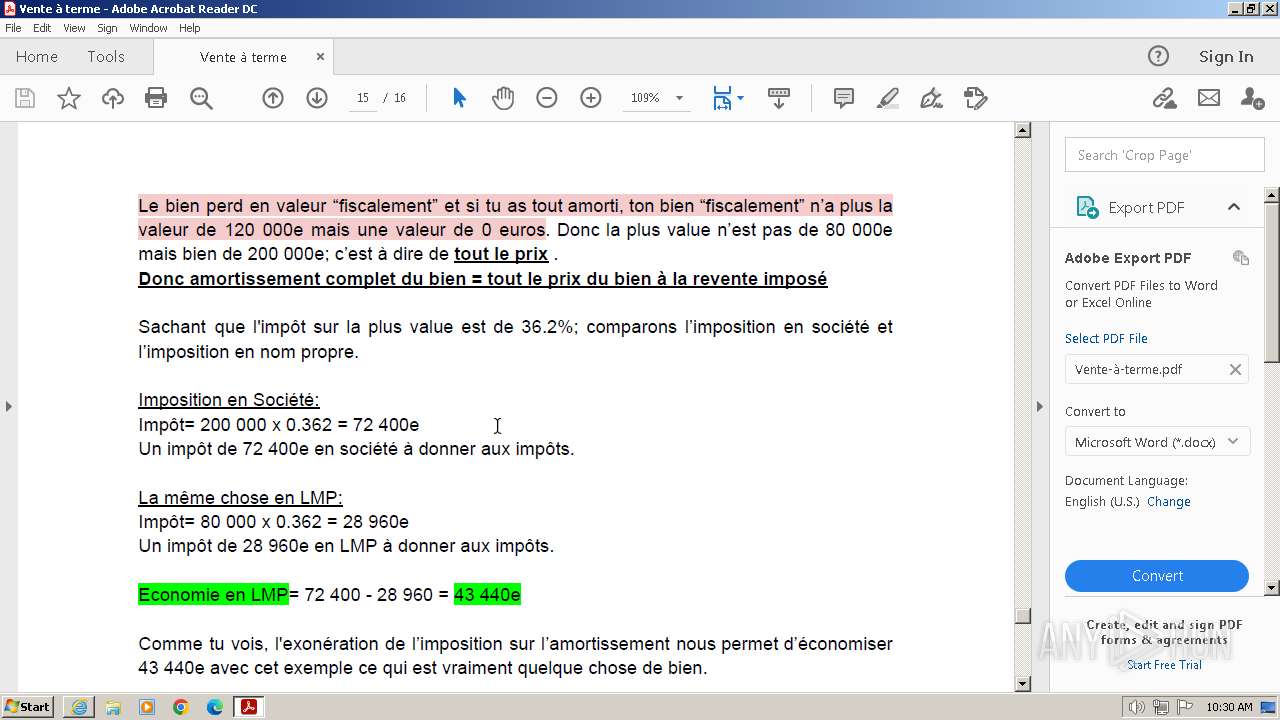Switch to the Home tab
This screenshot has height=720, width=1280.
point(37,57)
